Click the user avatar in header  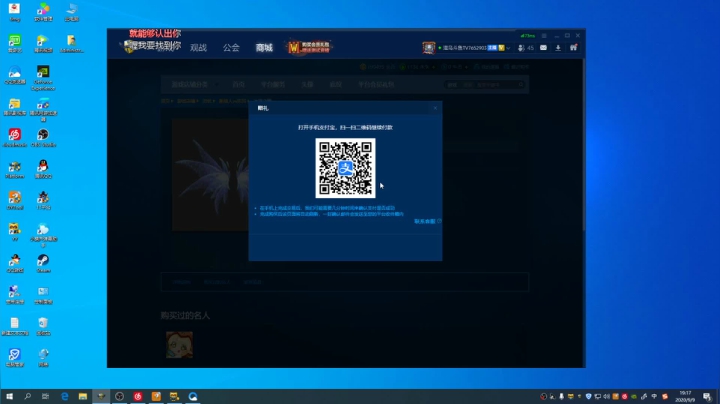click(x=428, y=48)
